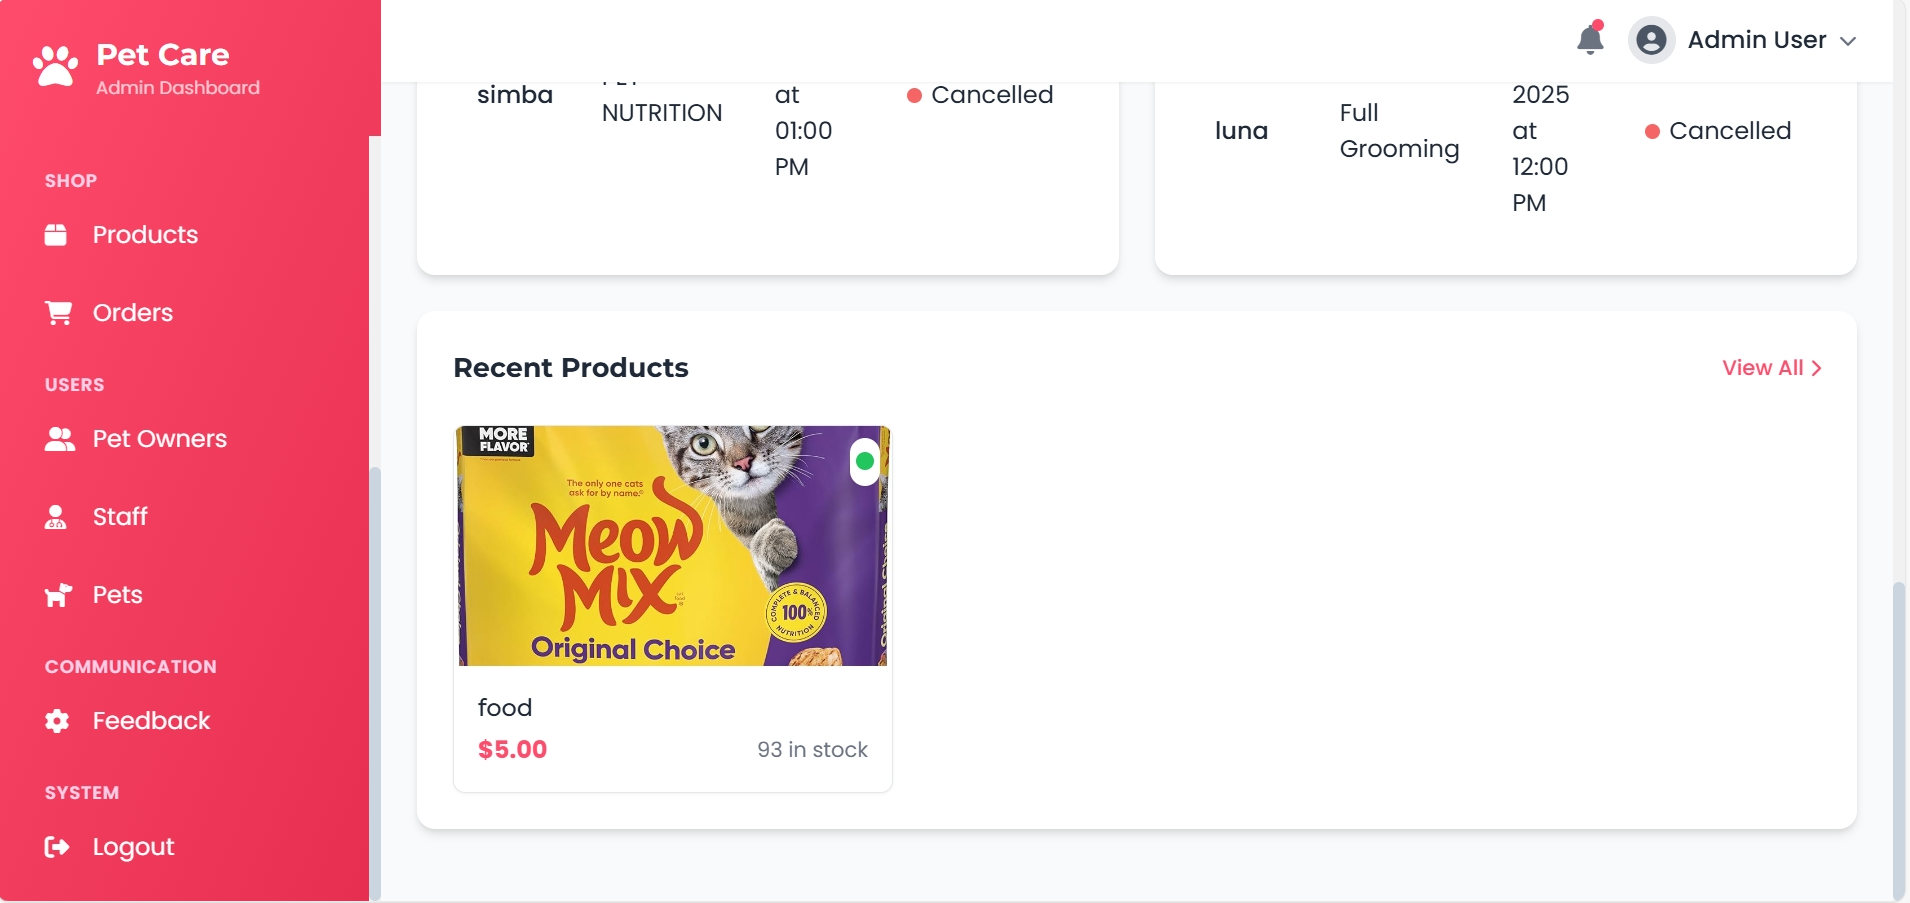Viewport: 1910px width, 903px height.
Task: Go to the Orders page
Action: point(132,313)
